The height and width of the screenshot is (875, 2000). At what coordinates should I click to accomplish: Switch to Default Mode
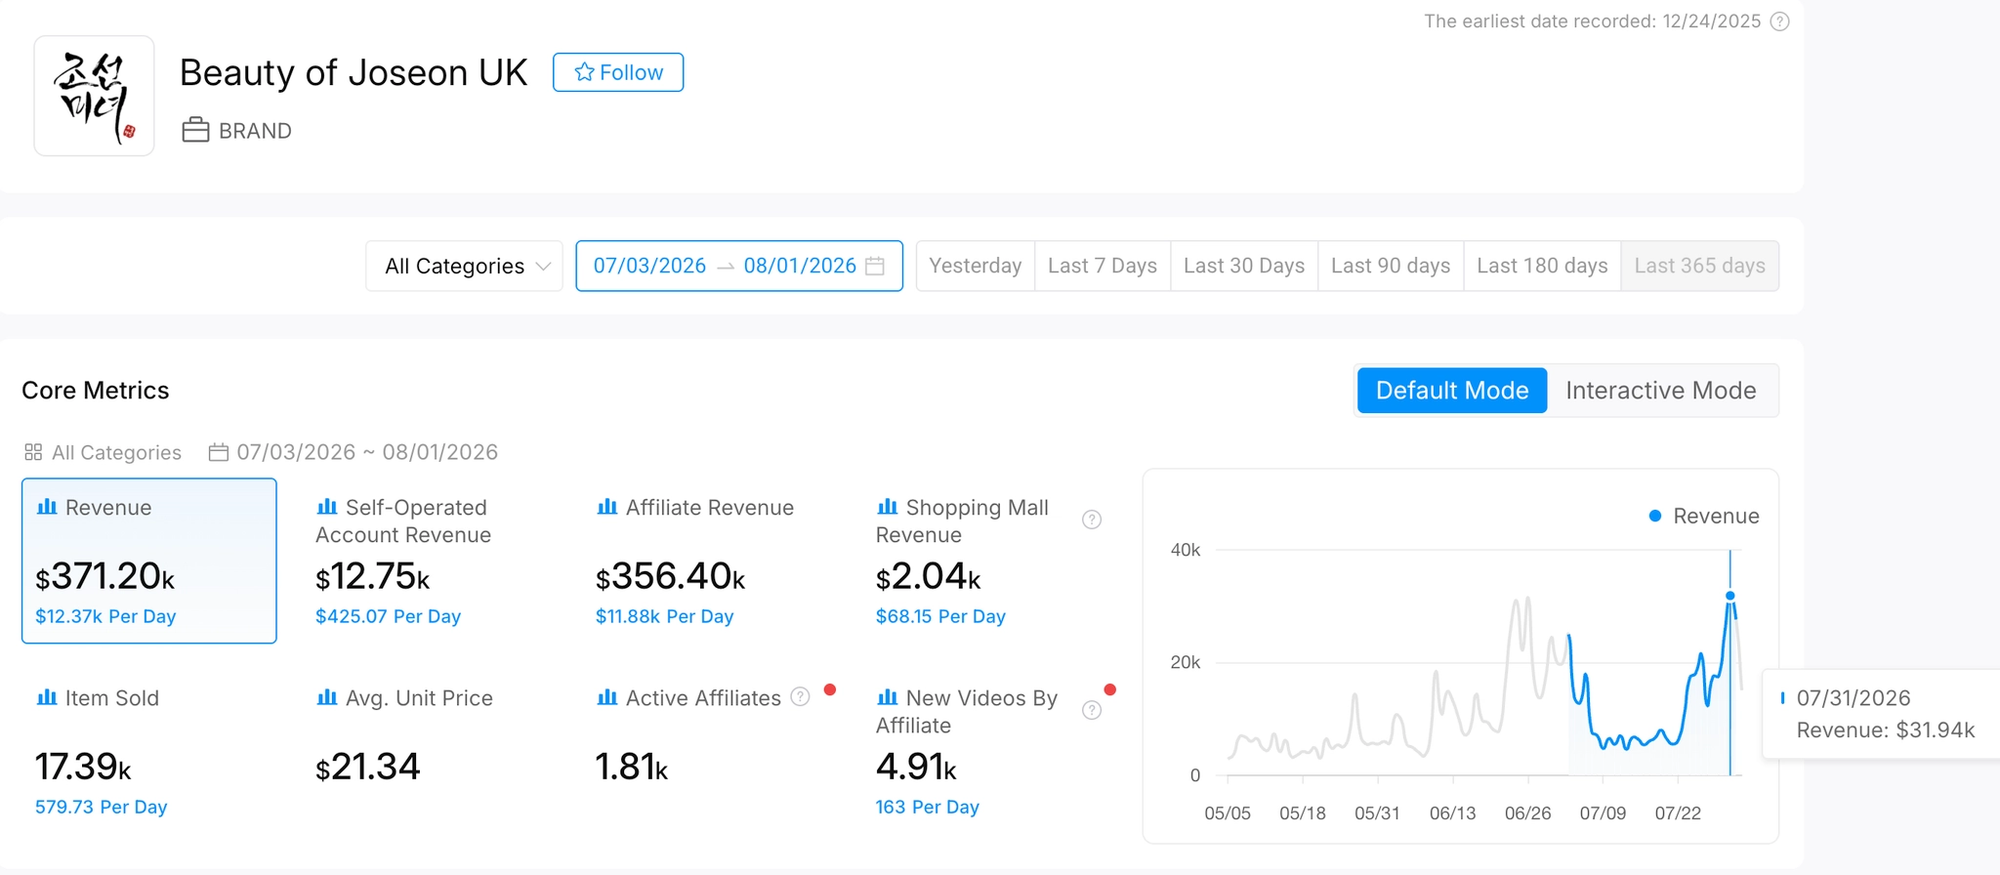pyautogui.click(x=1452, y=390)
